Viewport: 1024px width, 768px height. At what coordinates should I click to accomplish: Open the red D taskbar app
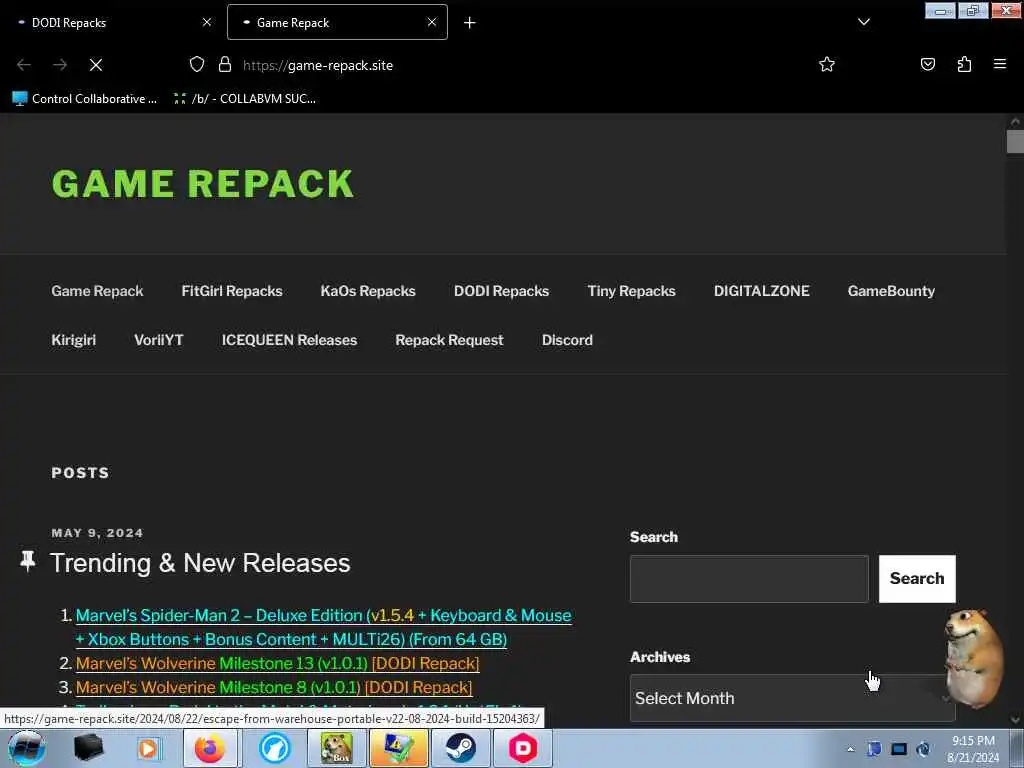click(x=523, y=748)
